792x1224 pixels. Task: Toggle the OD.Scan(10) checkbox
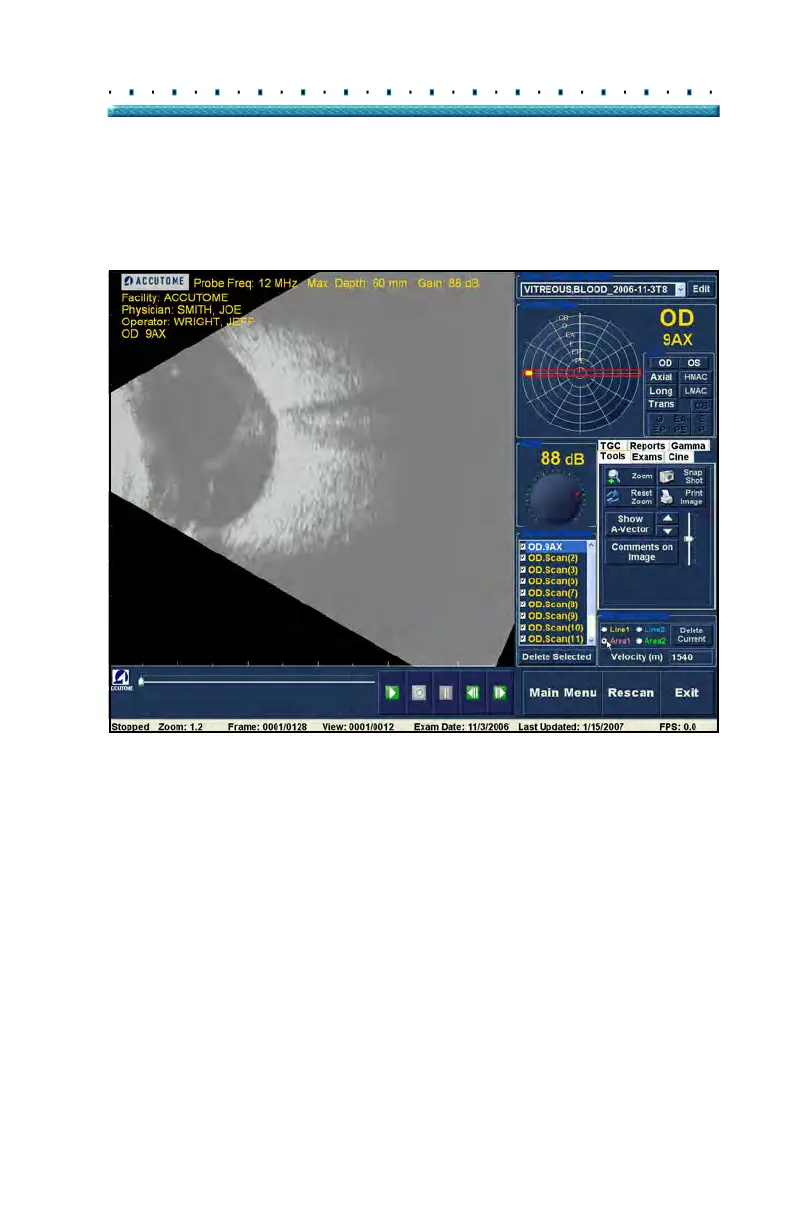[x=523, y=627]
